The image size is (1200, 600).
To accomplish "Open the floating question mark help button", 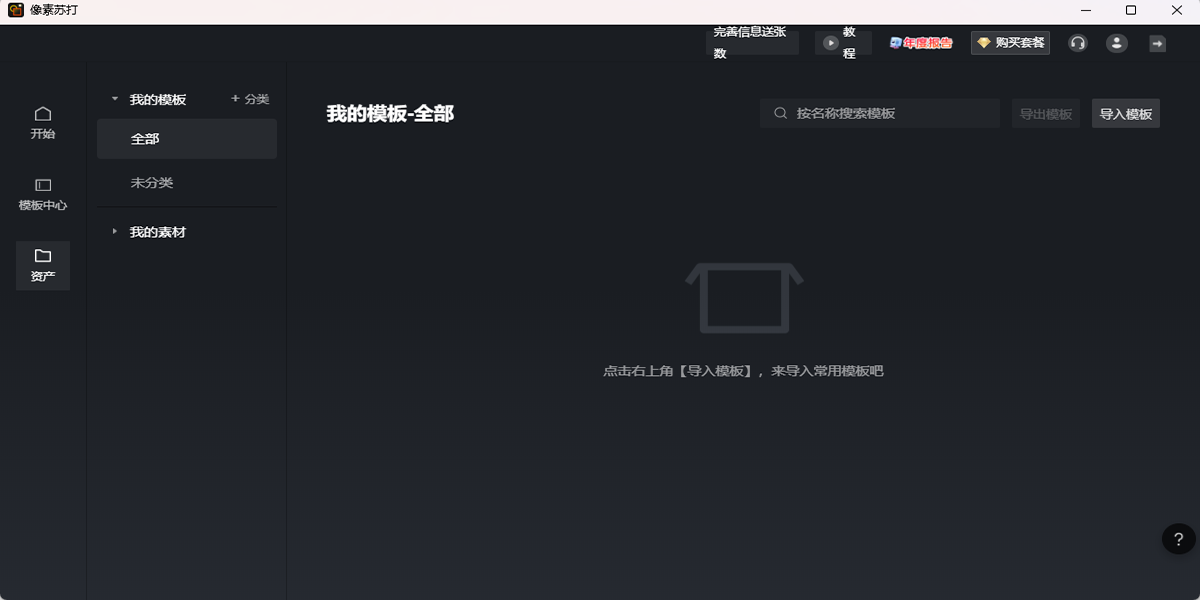I will (x=1177, y=539).
